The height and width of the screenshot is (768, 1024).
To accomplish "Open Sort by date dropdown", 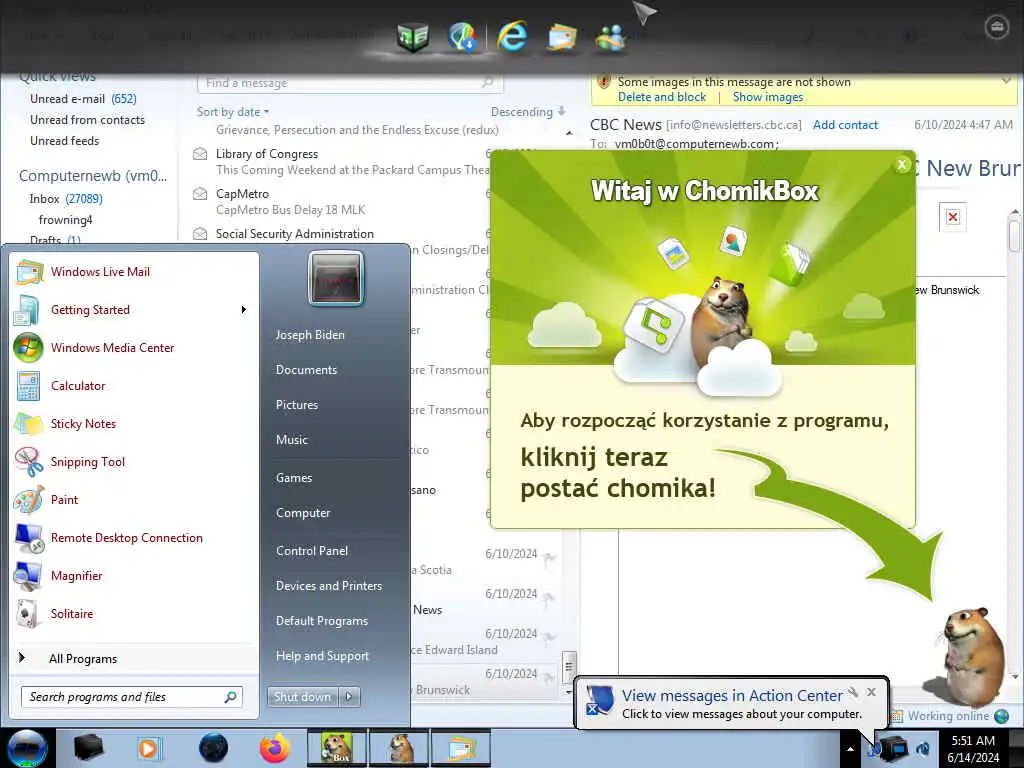I will (232, 112).
